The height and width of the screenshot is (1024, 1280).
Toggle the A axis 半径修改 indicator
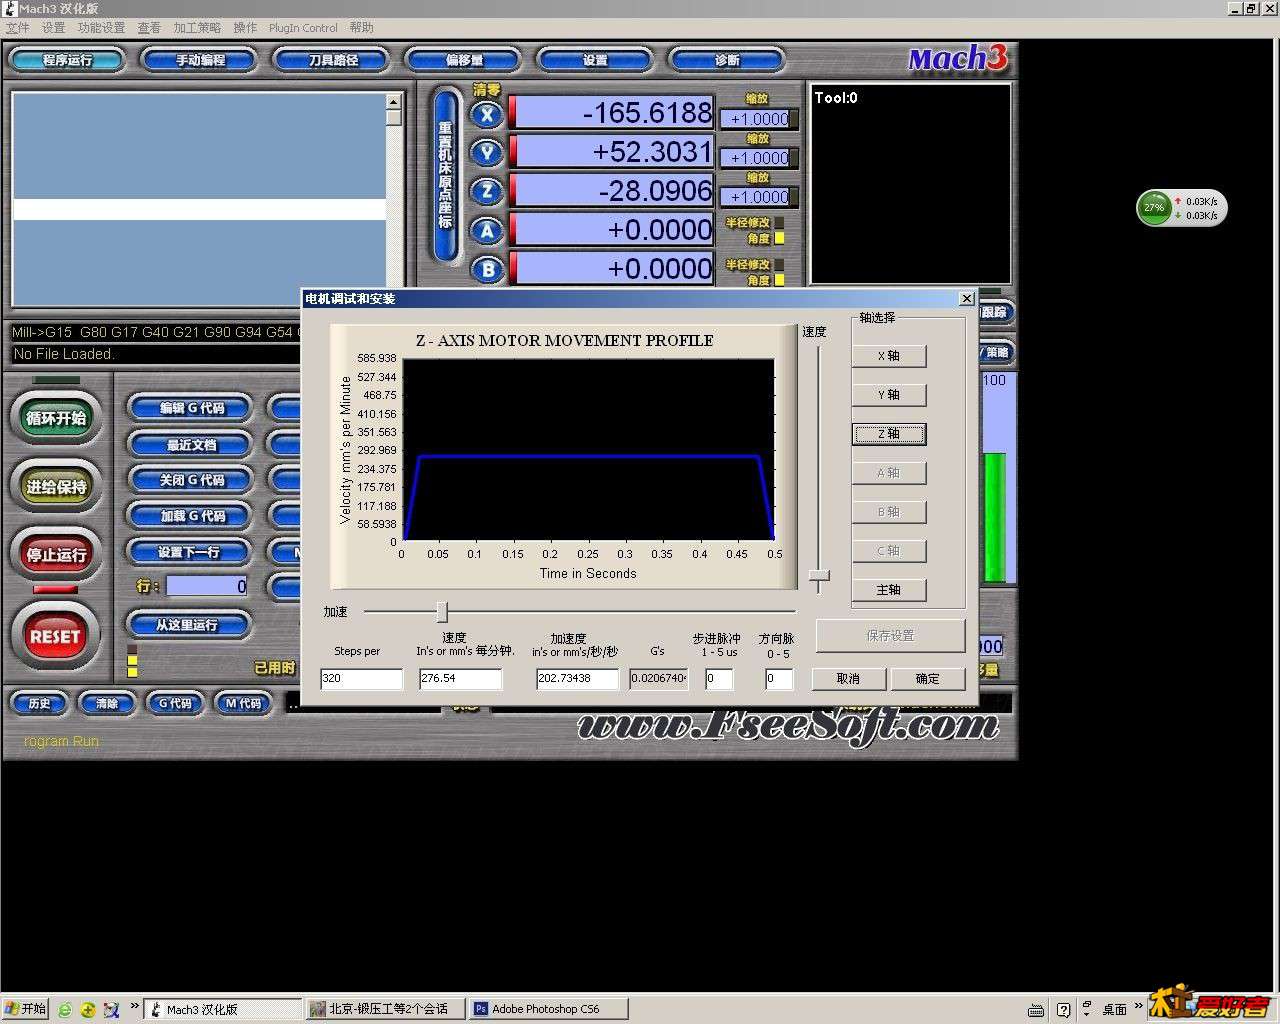pyautogui.click(x=779, y=223)
